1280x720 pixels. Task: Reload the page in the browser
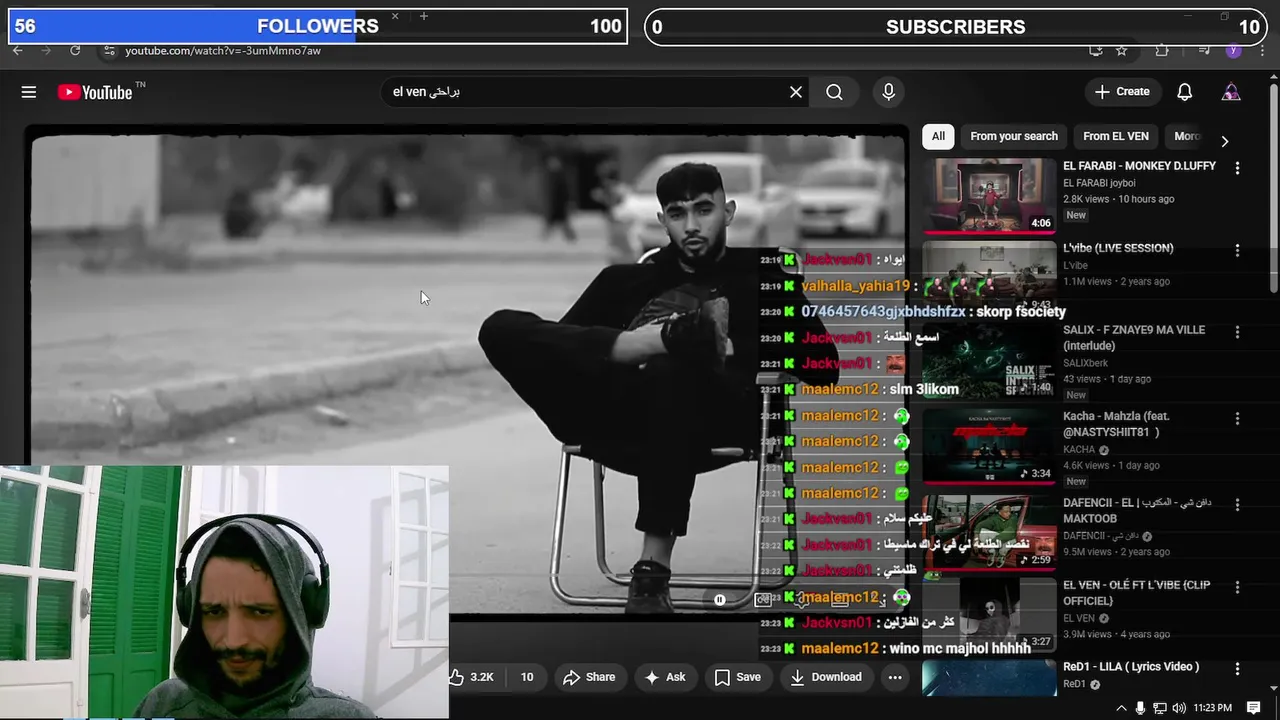coord(75,50)
